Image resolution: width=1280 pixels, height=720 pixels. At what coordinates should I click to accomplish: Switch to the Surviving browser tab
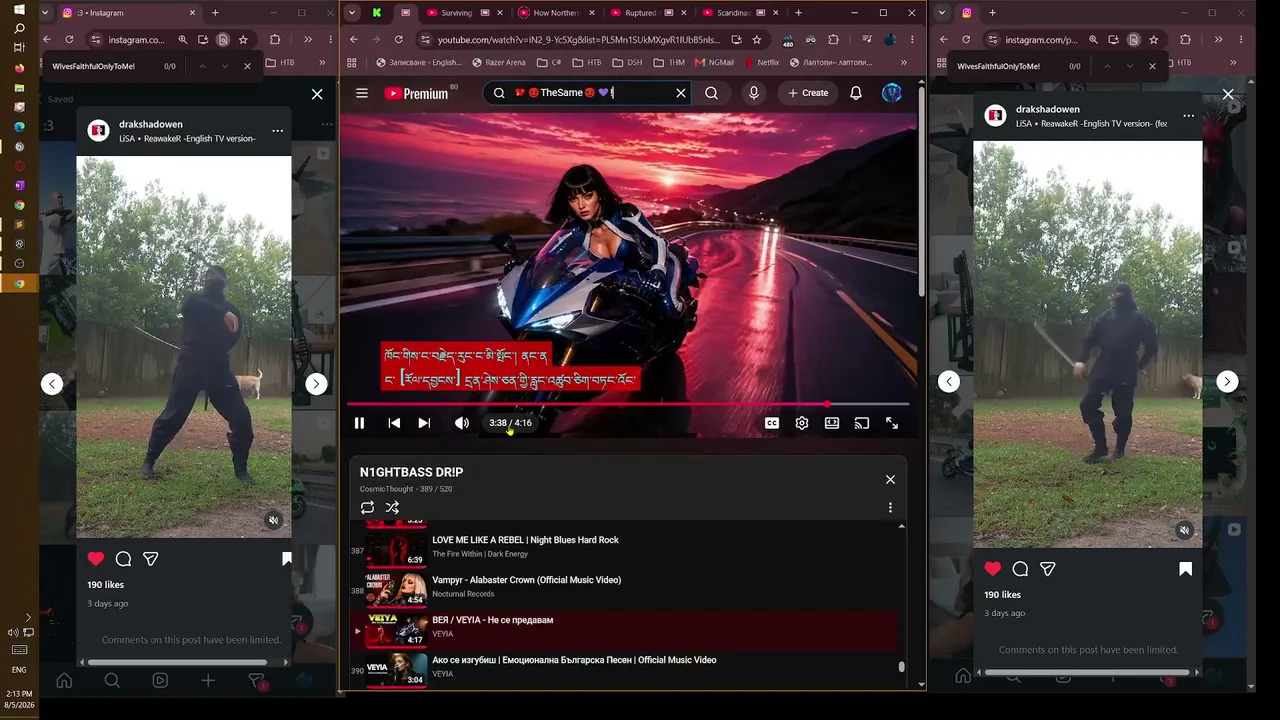click(458, 13)
